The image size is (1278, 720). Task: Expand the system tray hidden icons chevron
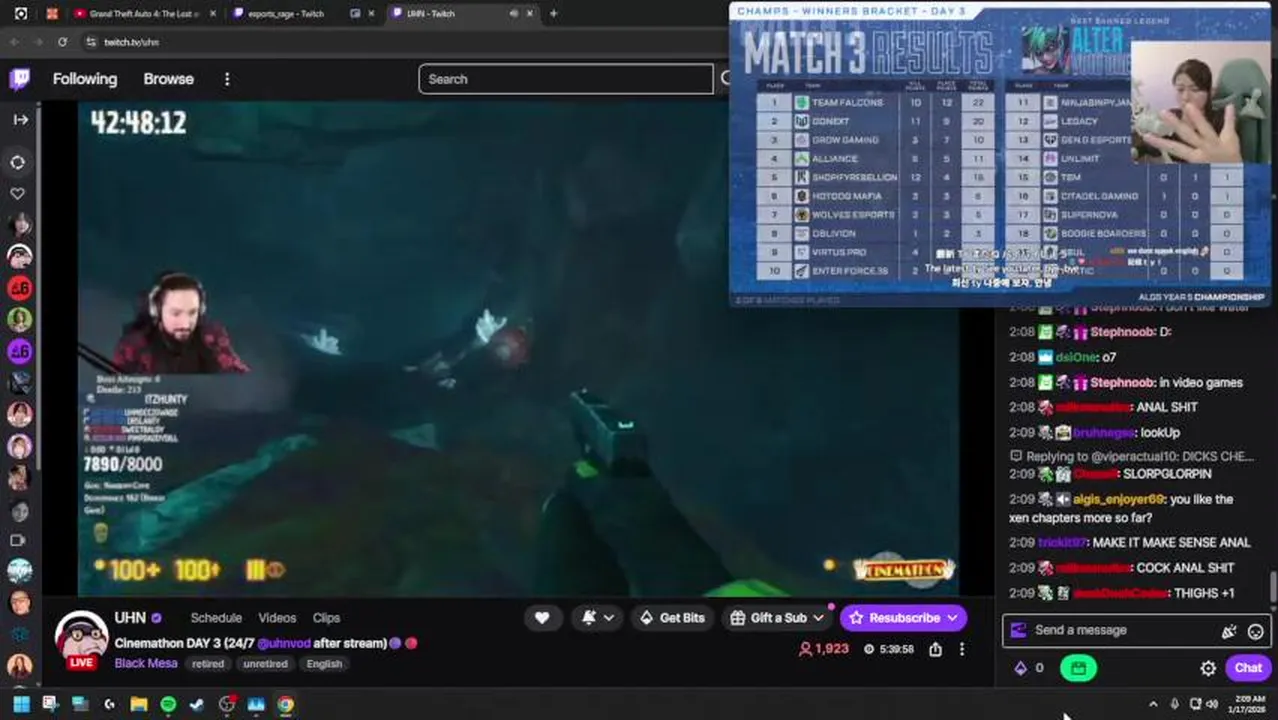click(x=1153, y=705)
